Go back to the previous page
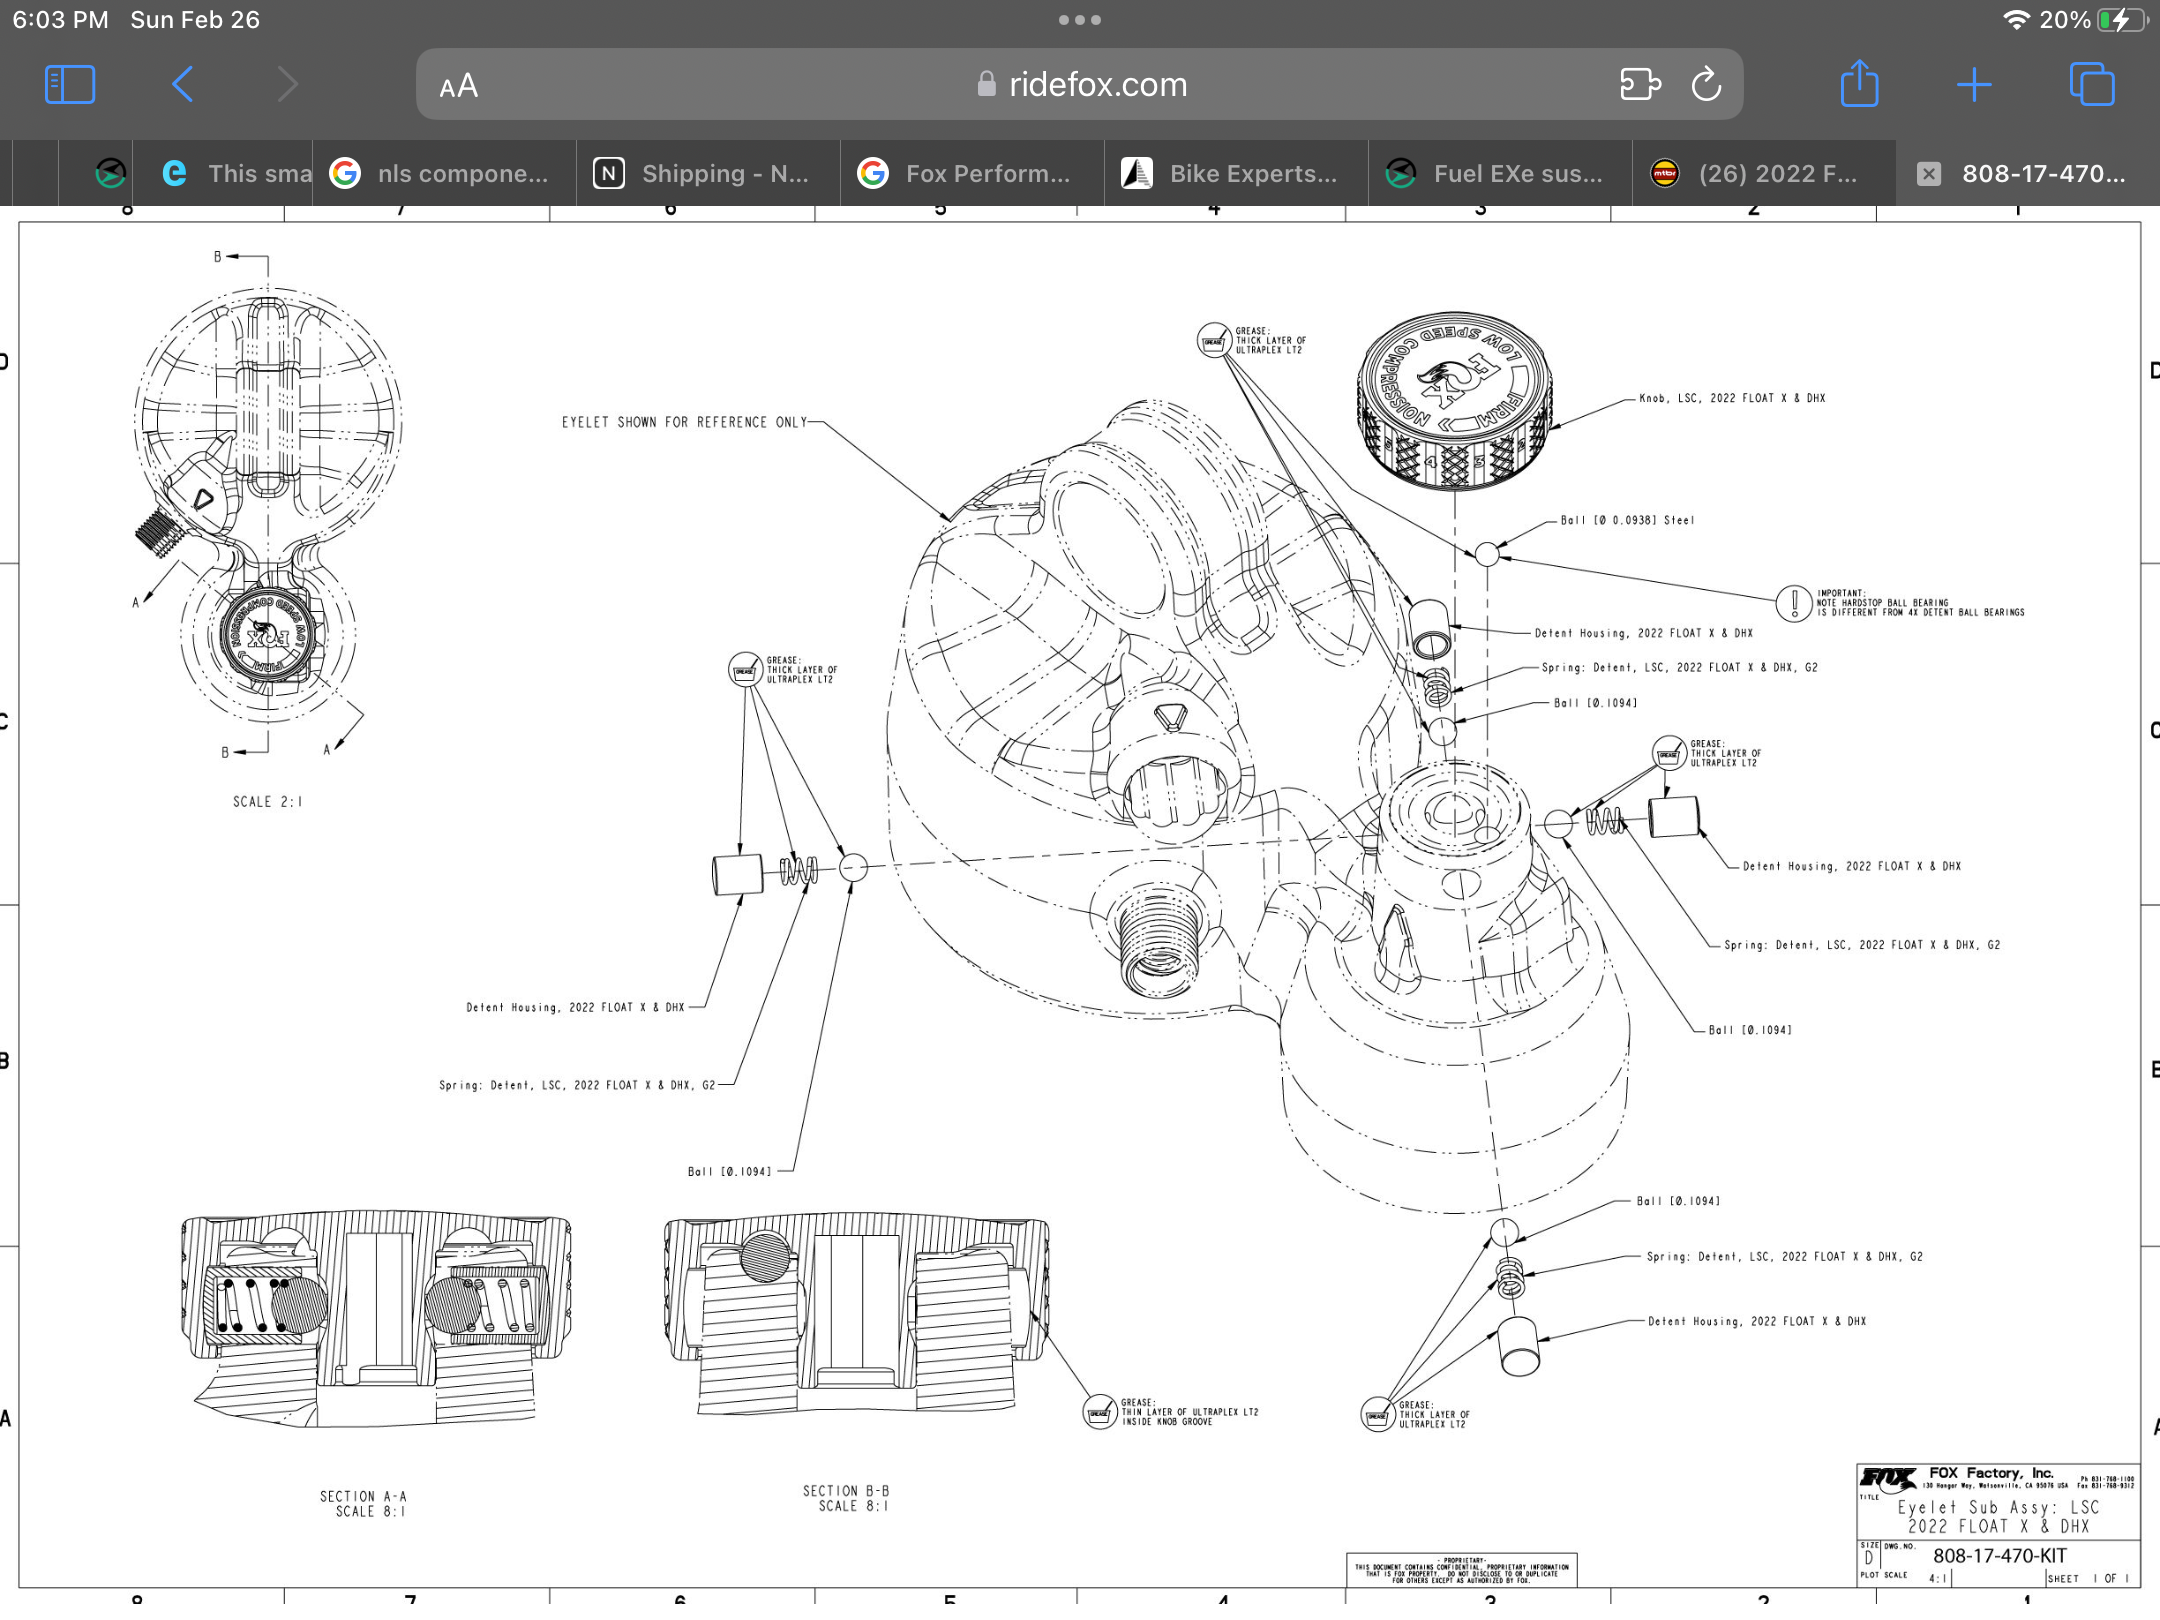2160x1620 pixels. coord(182,84)
